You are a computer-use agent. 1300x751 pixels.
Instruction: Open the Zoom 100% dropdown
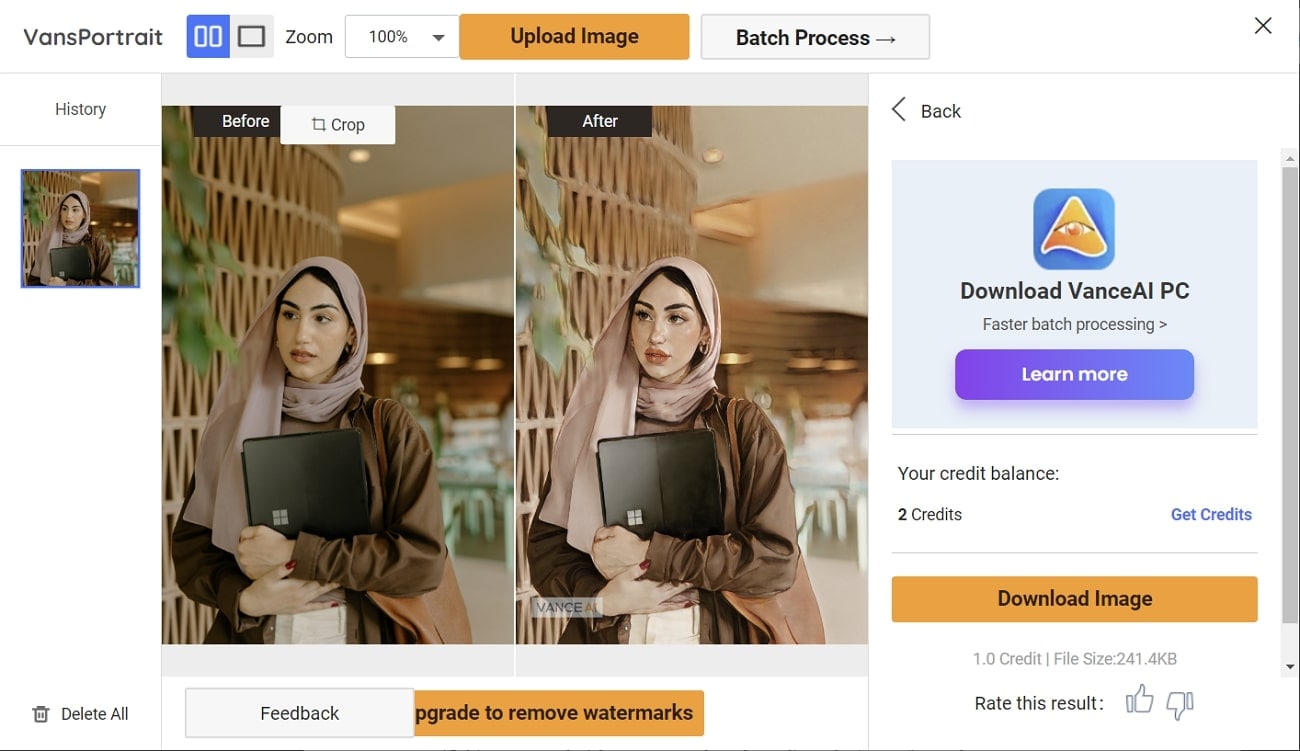(402, 37)
